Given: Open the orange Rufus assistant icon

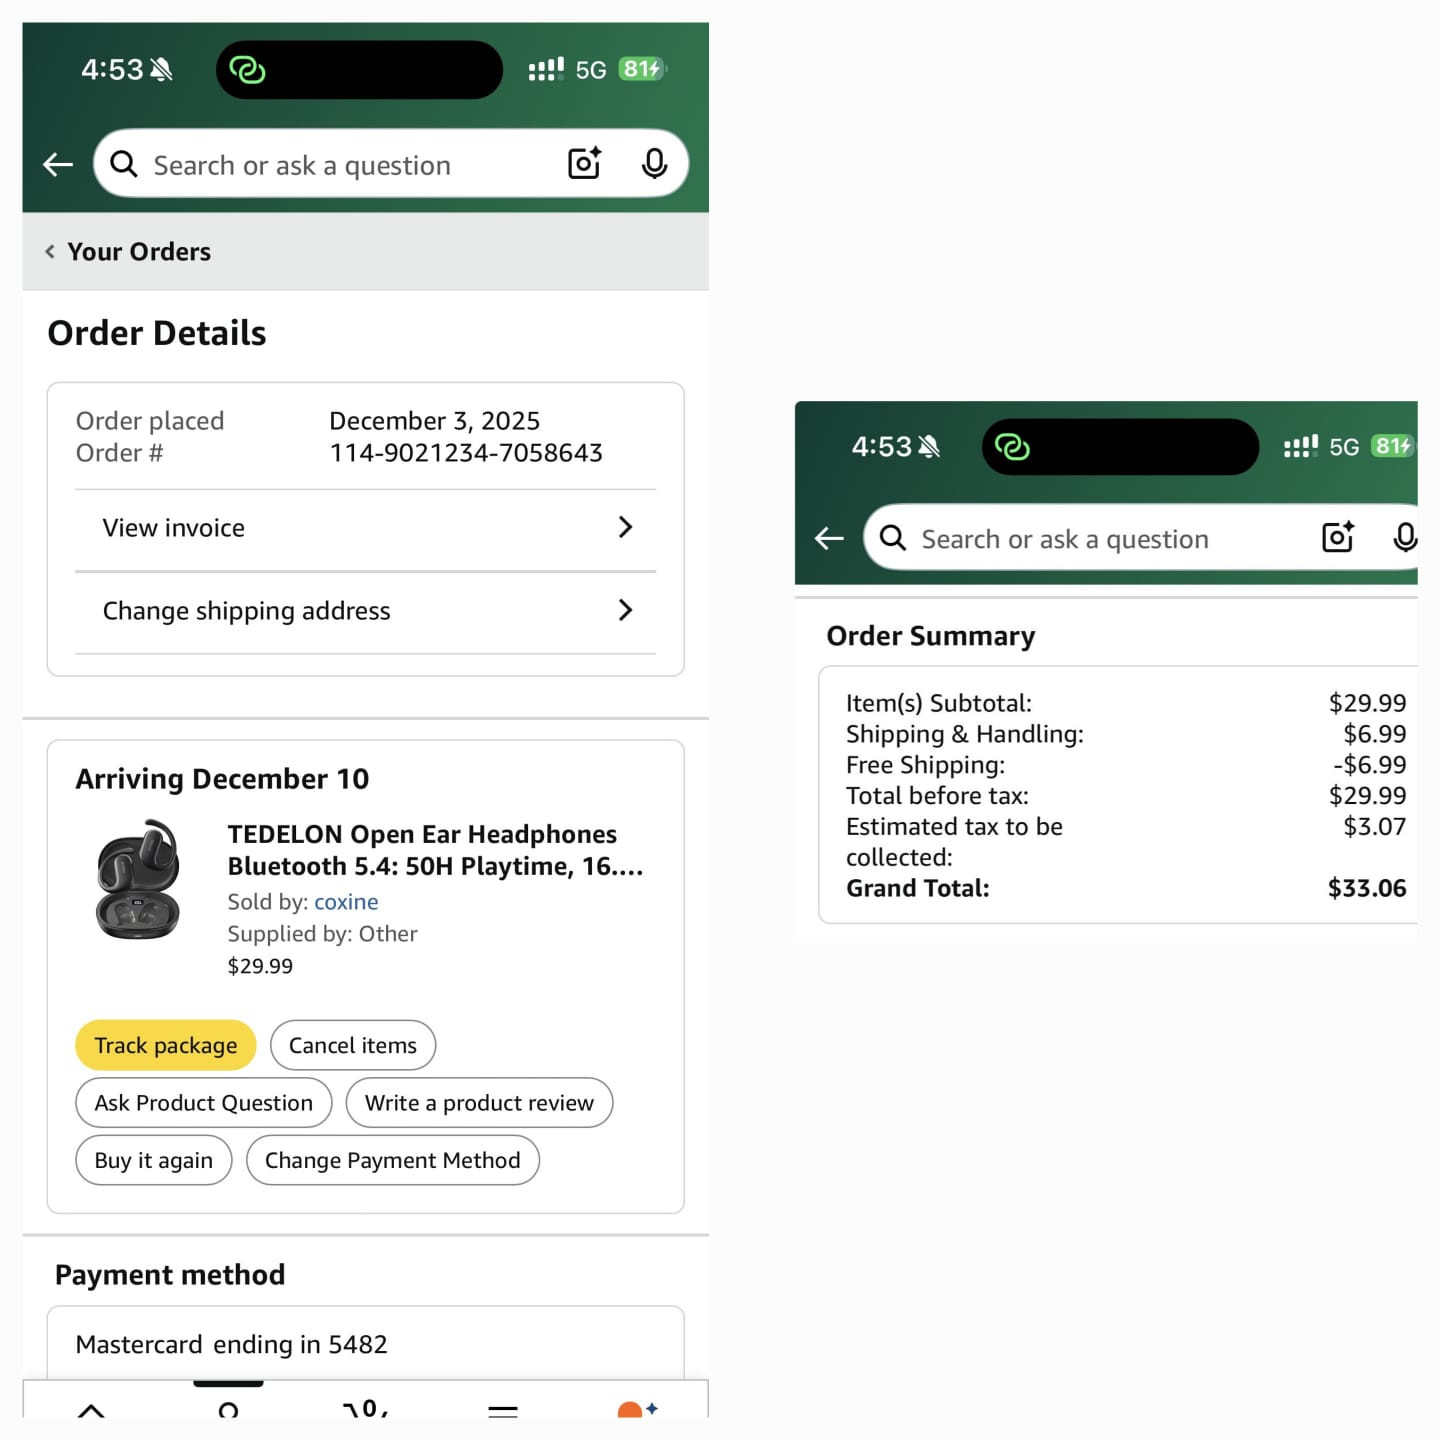Looking at the screenshot, I should [633, 1409].
